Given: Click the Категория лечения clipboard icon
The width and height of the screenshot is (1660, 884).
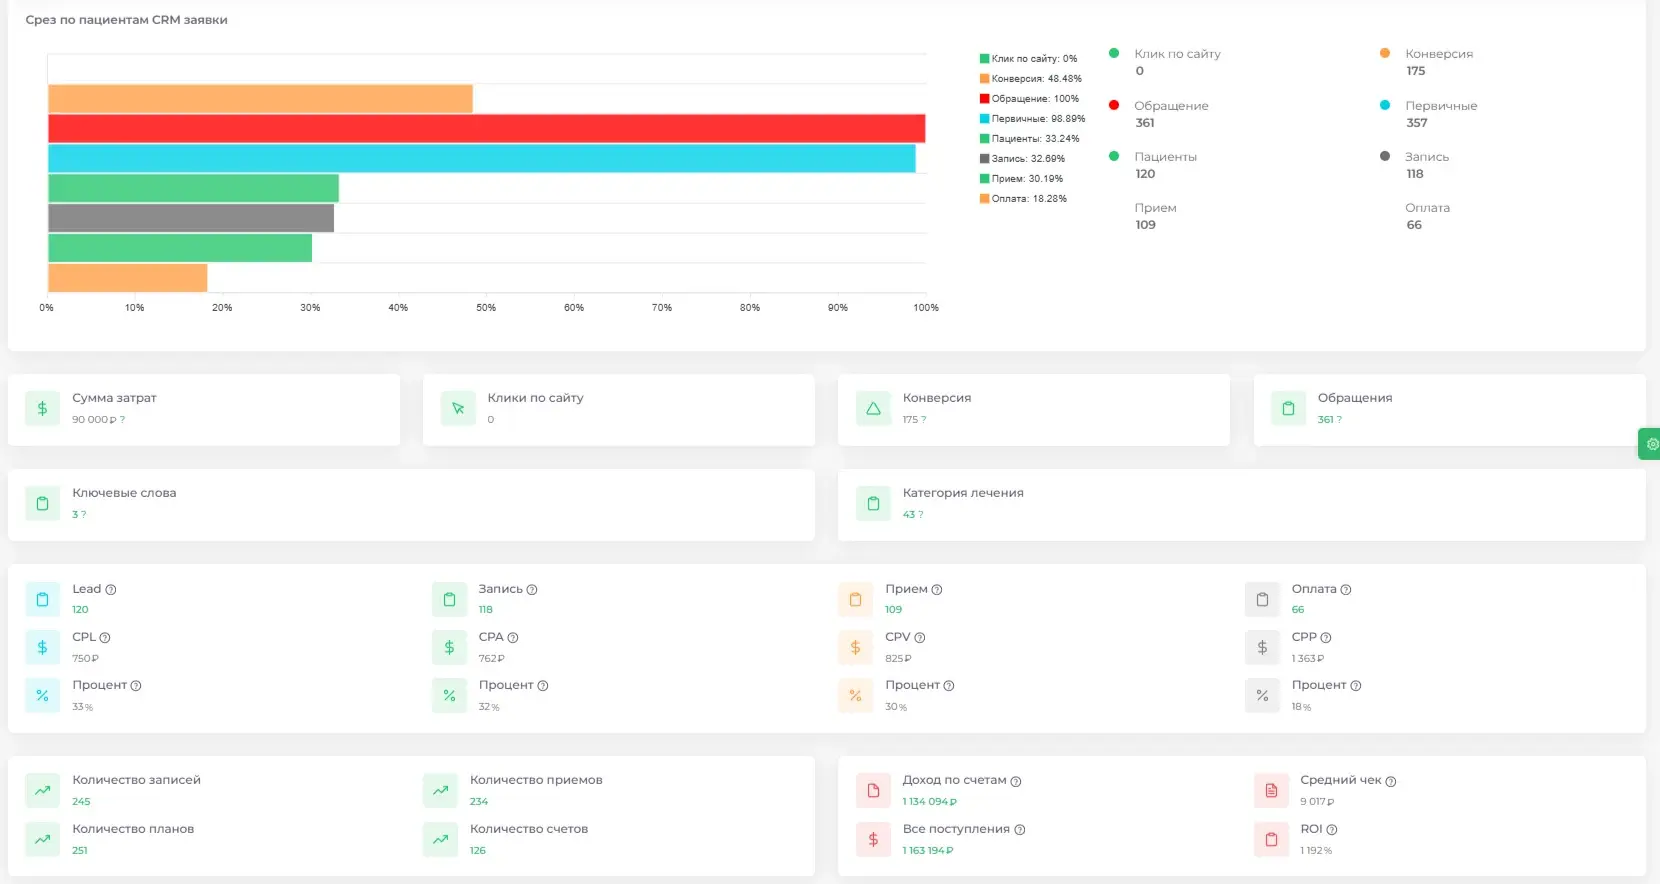Looking at the screenshot, I should (873, 503).
